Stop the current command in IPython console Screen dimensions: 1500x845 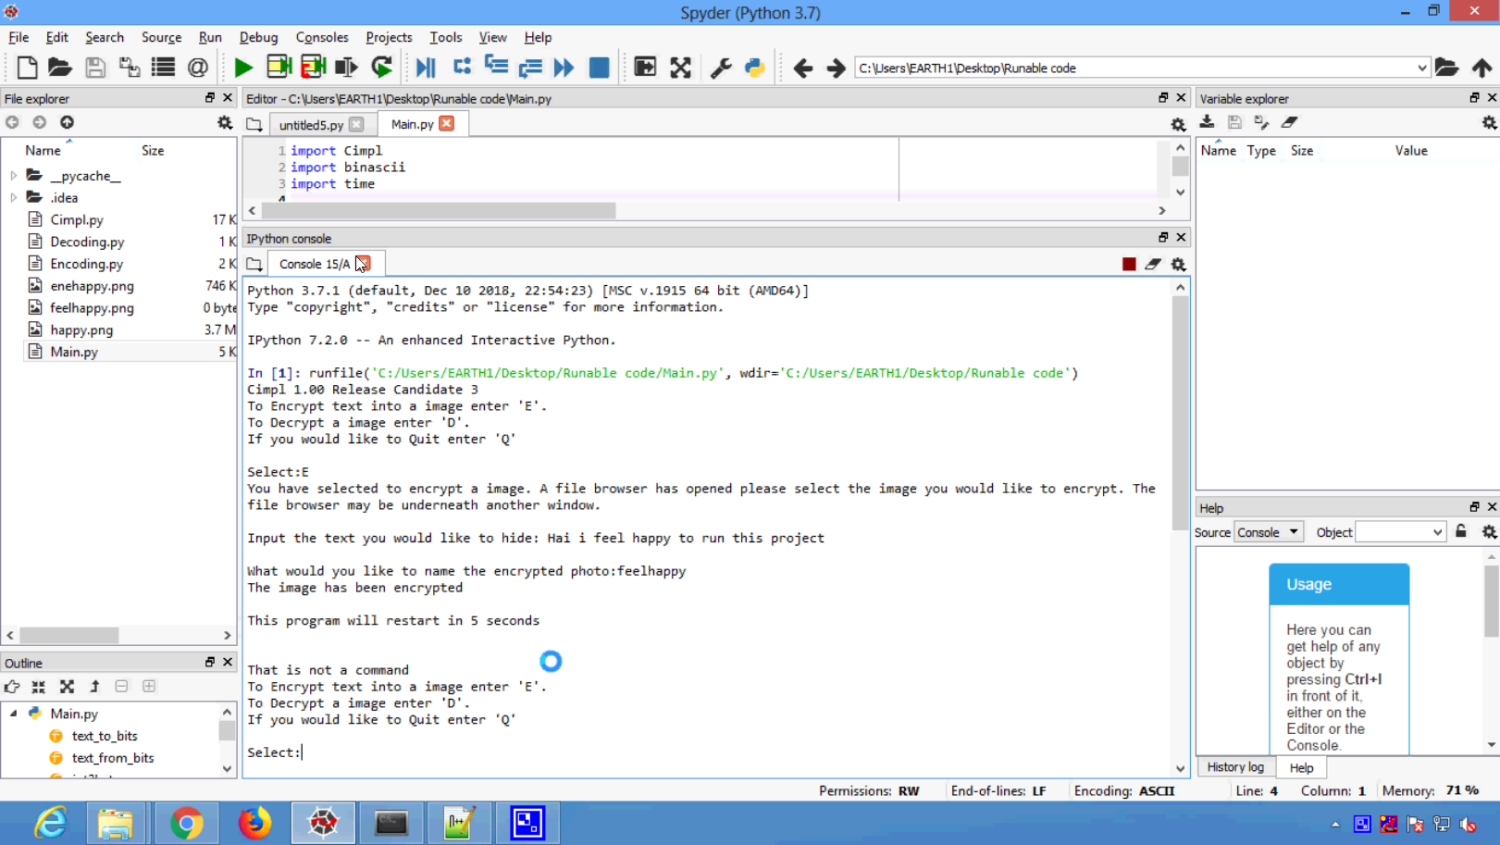(1129, 264)
